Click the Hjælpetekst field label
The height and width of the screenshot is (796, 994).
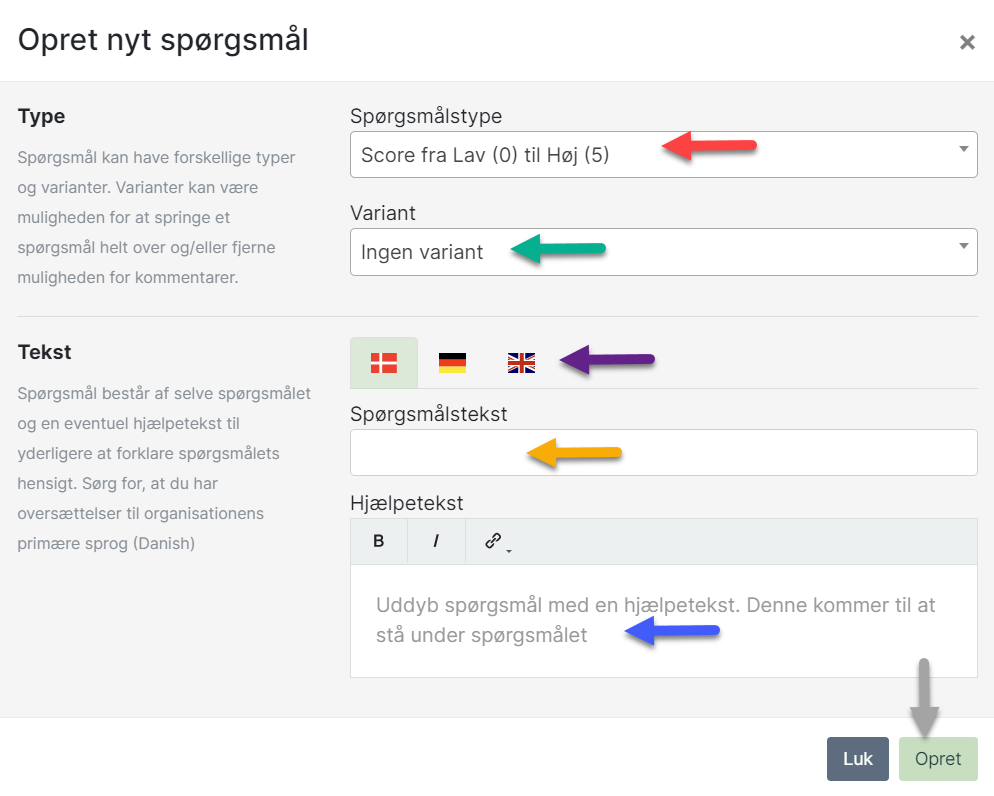(407, 502)
